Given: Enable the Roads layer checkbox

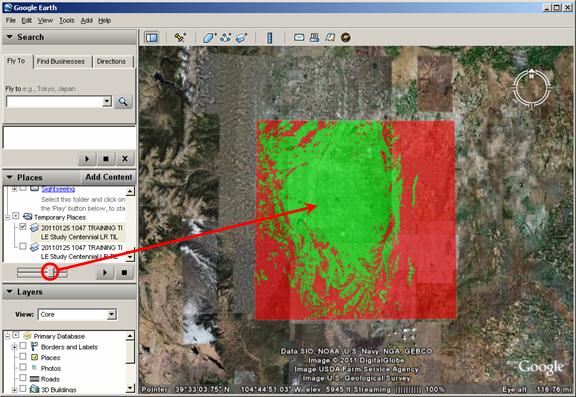Looking at the screenshot, I should pyautogui.click(x=23, y=378).
